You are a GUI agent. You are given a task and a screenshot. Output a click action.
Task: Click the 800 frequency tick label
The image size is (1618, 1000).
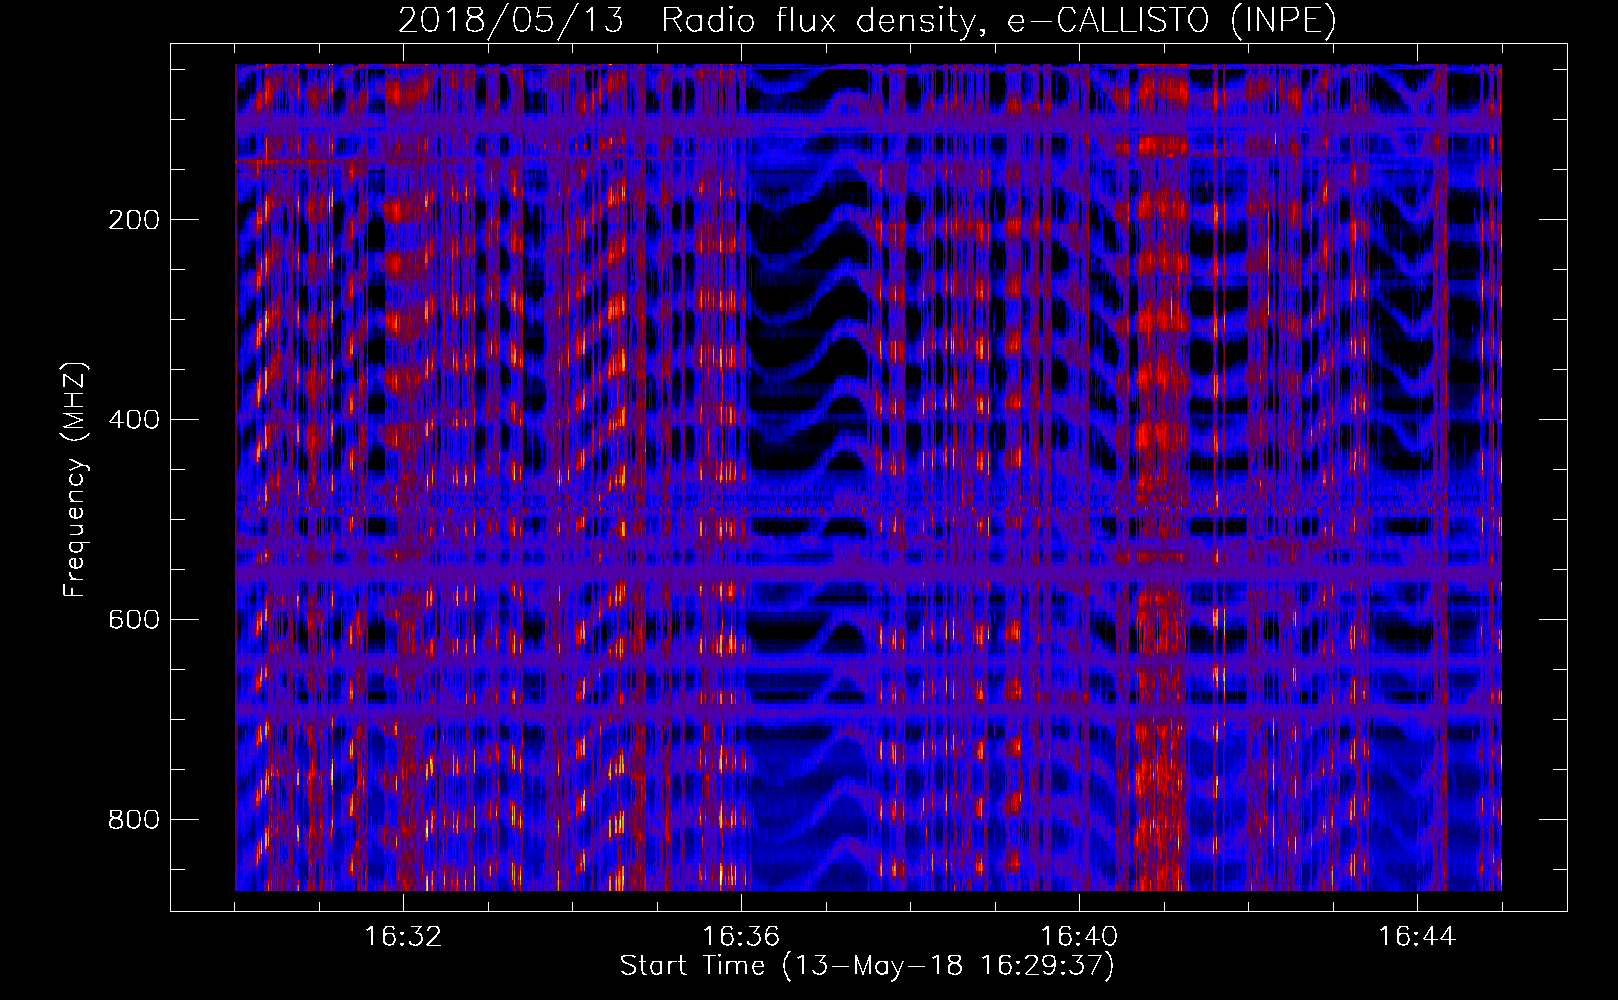click(x=134, y=820)
